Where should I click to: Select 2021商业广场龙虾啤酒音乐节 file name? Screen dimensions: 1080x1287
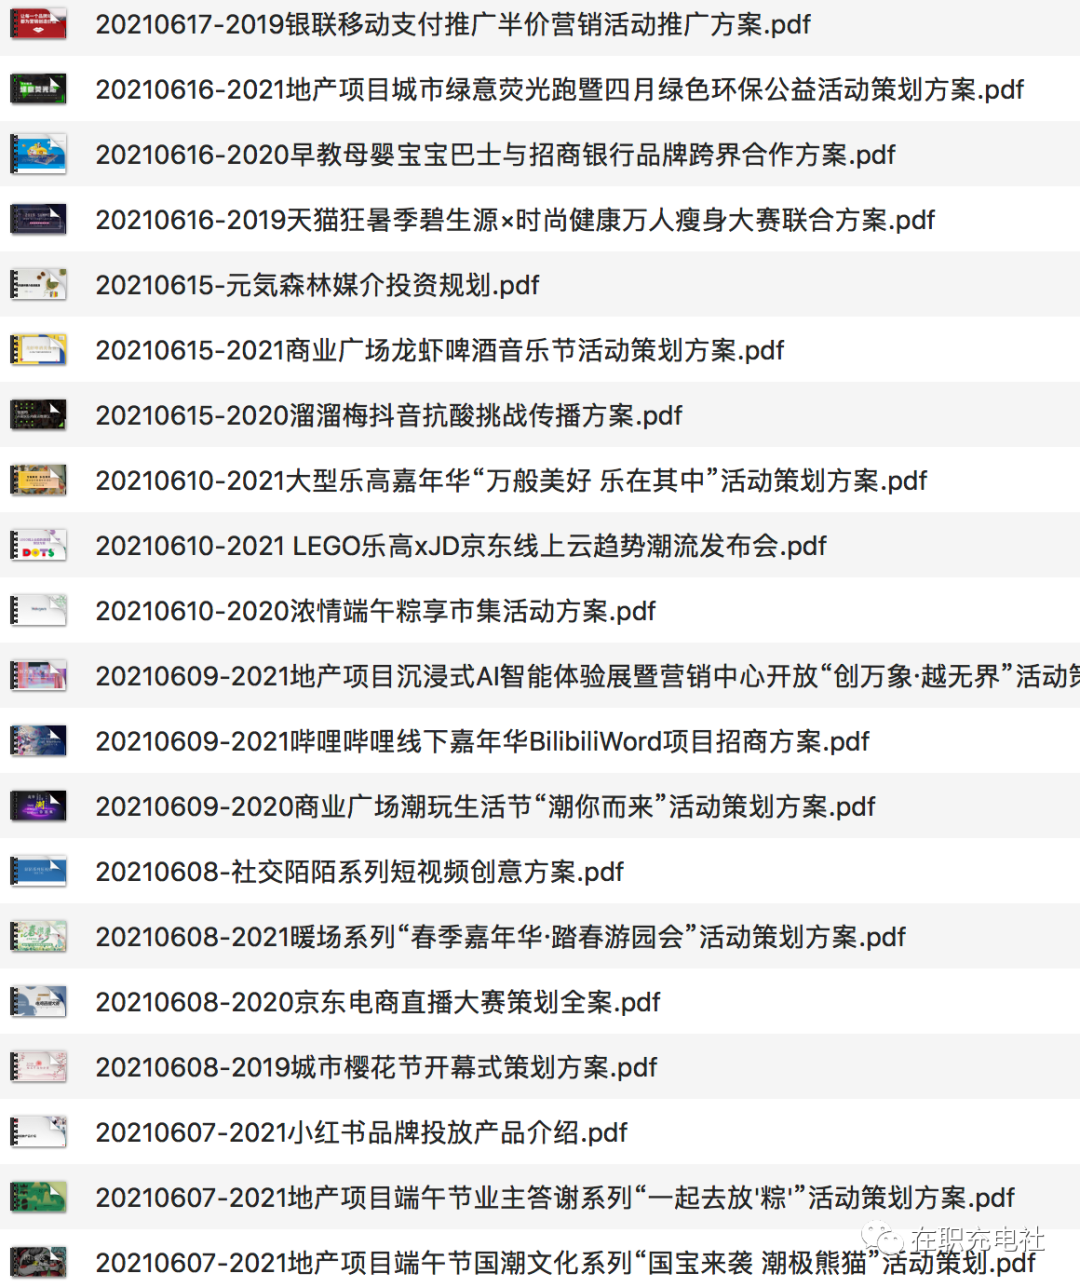pos(439,350)
